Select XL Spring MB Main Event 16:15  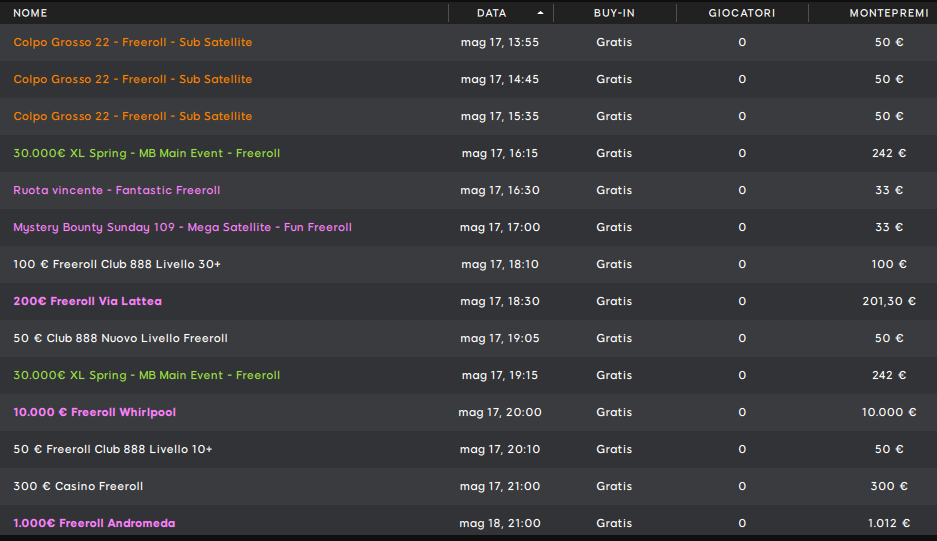(468, 154)
